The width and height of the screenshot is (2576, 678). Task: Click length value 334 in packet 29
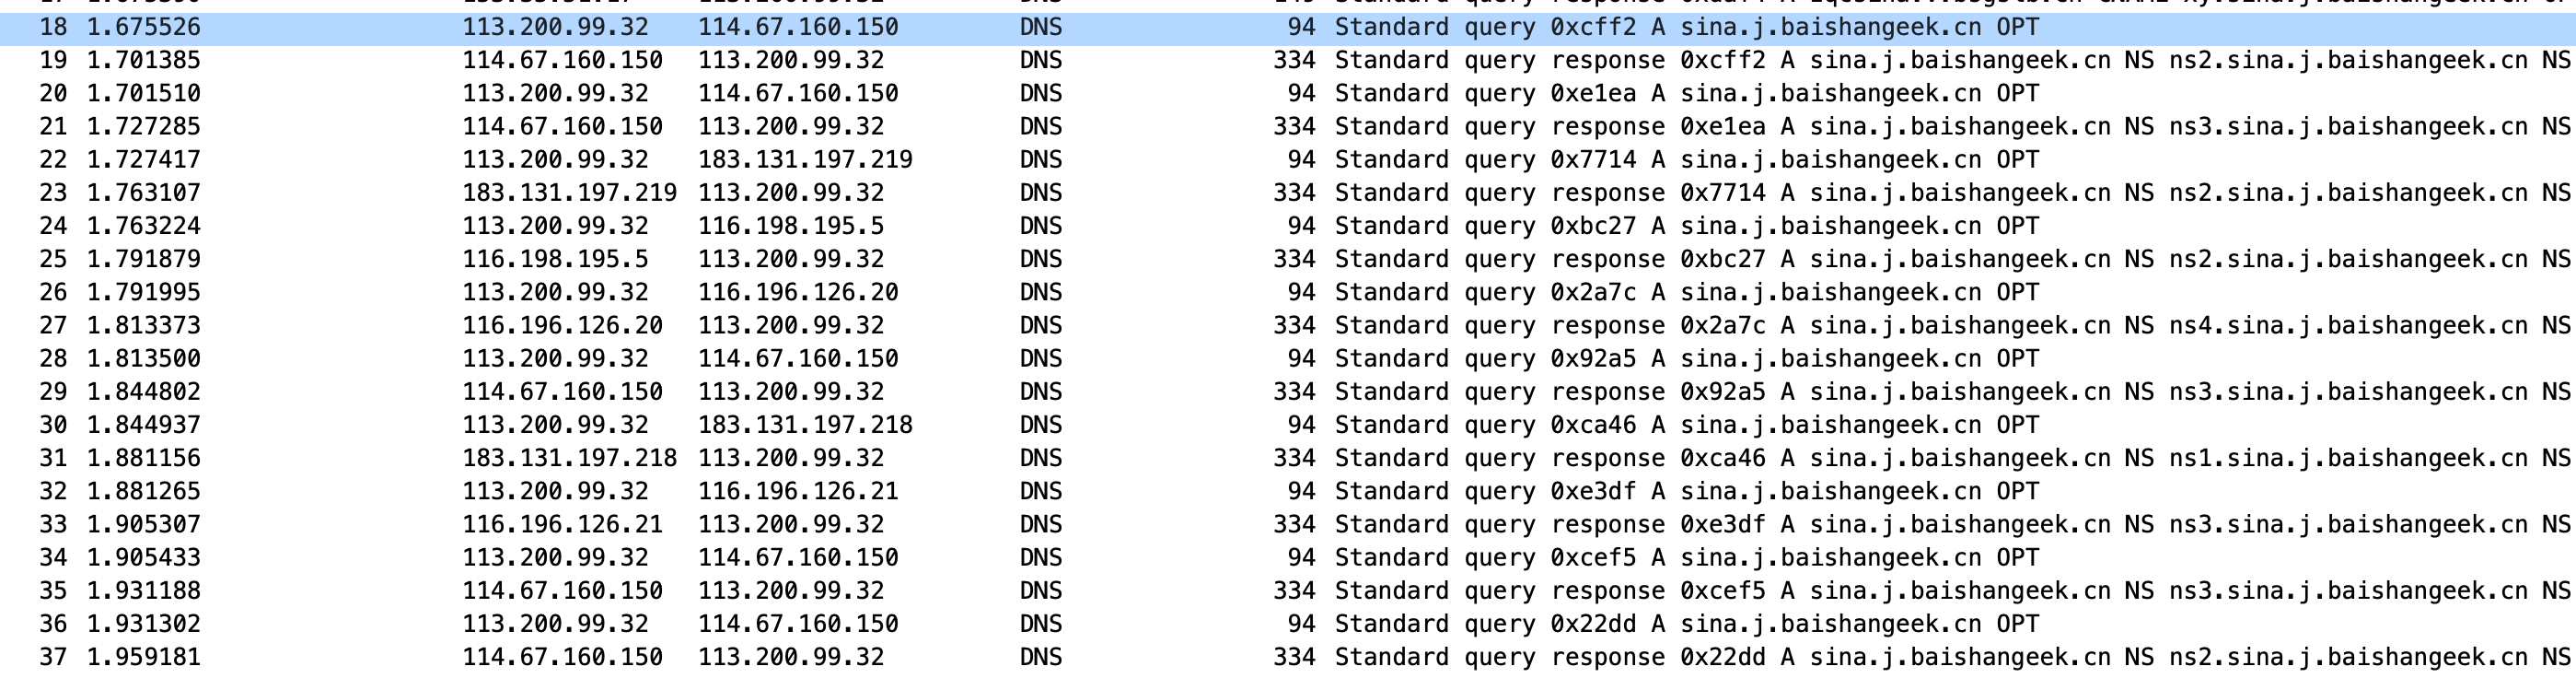click(x=1294, y=391)
